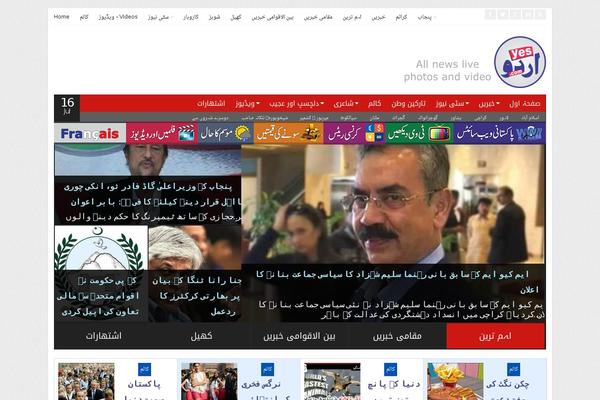The image size is (600, 400).
Task: Expand 'Videos - ویڈیوز' in the top navigation
Action: coord(118,17)
